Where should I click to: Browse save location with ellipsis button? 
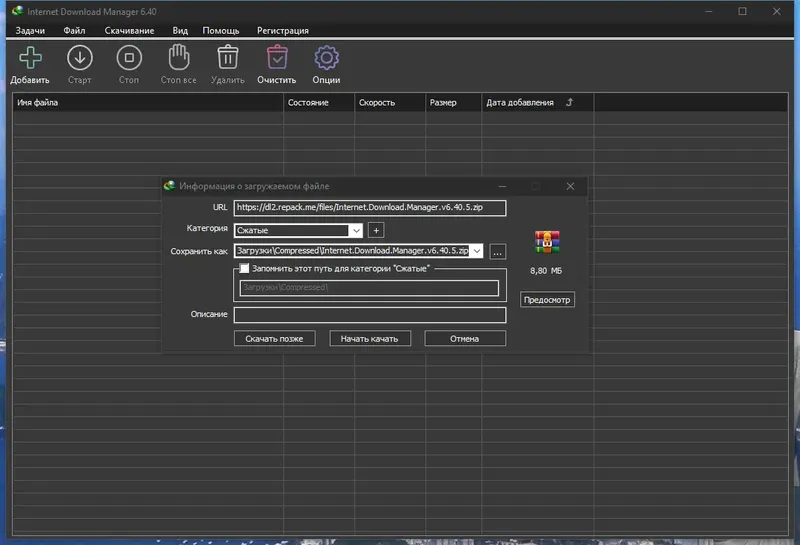pos(497,252)
